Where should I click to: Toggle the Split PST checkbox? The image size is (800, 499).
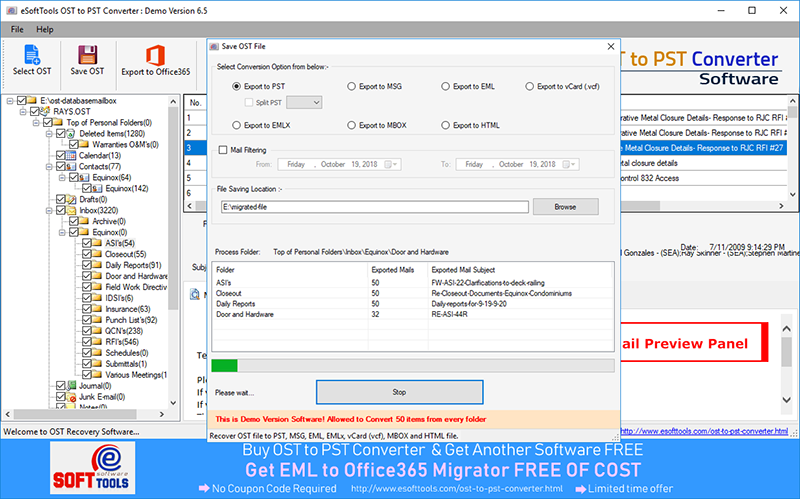pyautogui.click(x=249, y=103)
